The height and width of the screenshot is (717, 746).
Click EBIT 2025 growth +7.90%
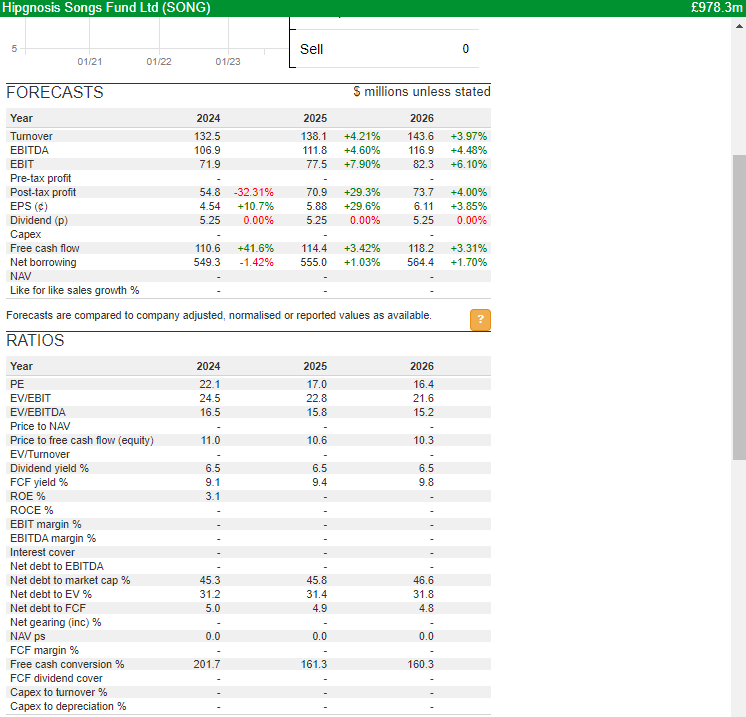362,164
